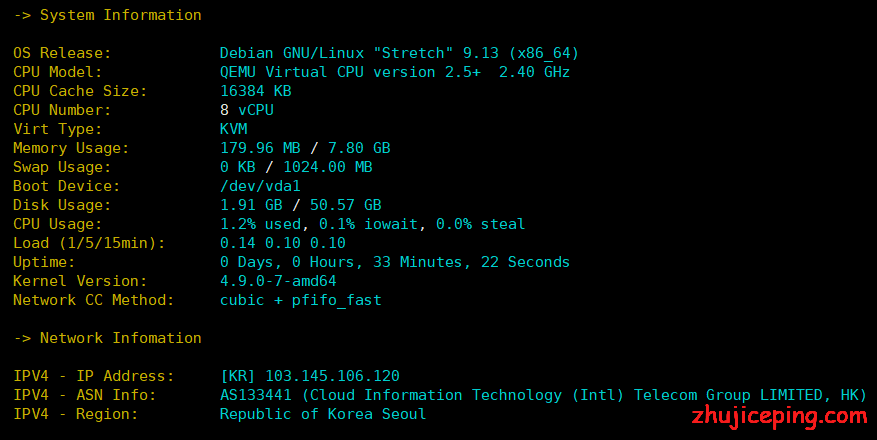Screen dimensions: 877x440
Task: Click the cubic + pfifo_fast value
Action: [300, 300]
